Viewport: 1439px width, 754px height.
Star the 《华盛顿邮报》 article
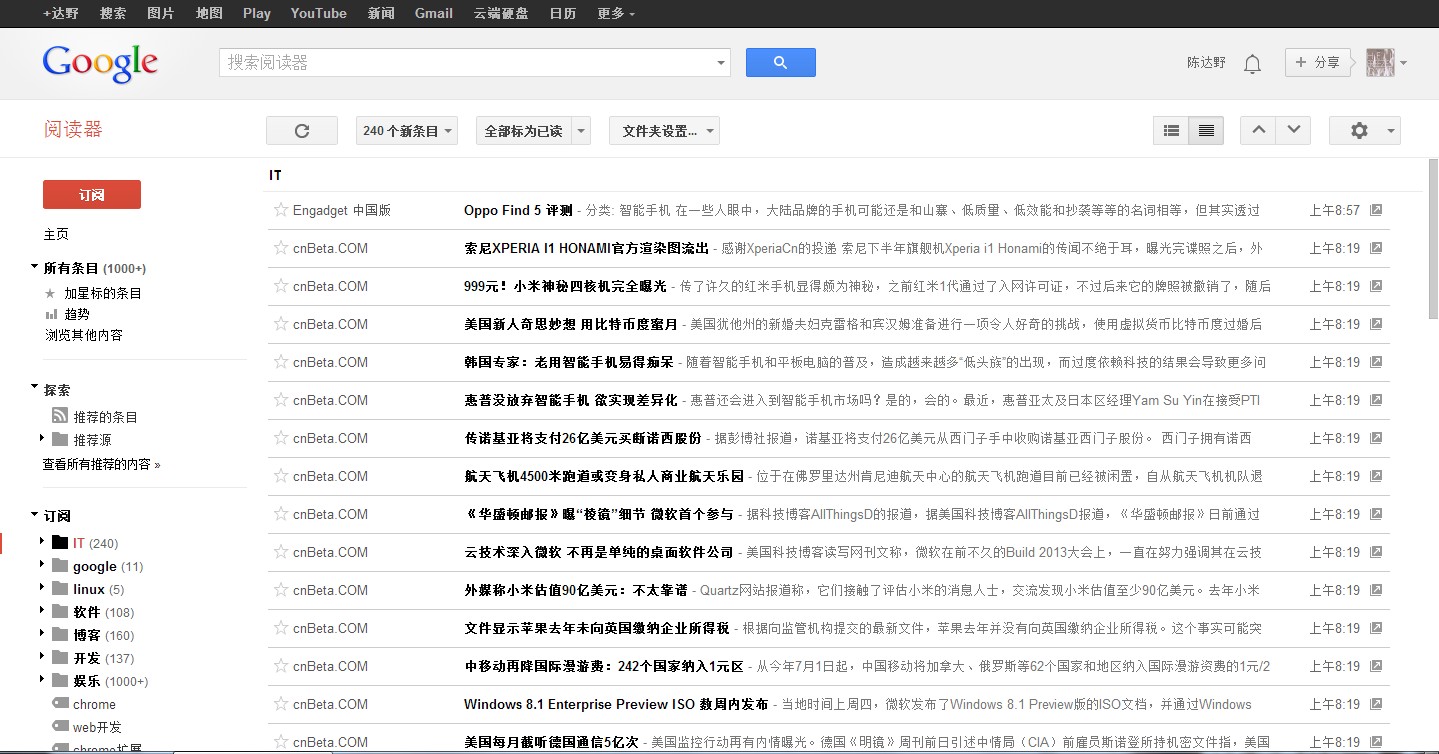(x=281, y=514)
